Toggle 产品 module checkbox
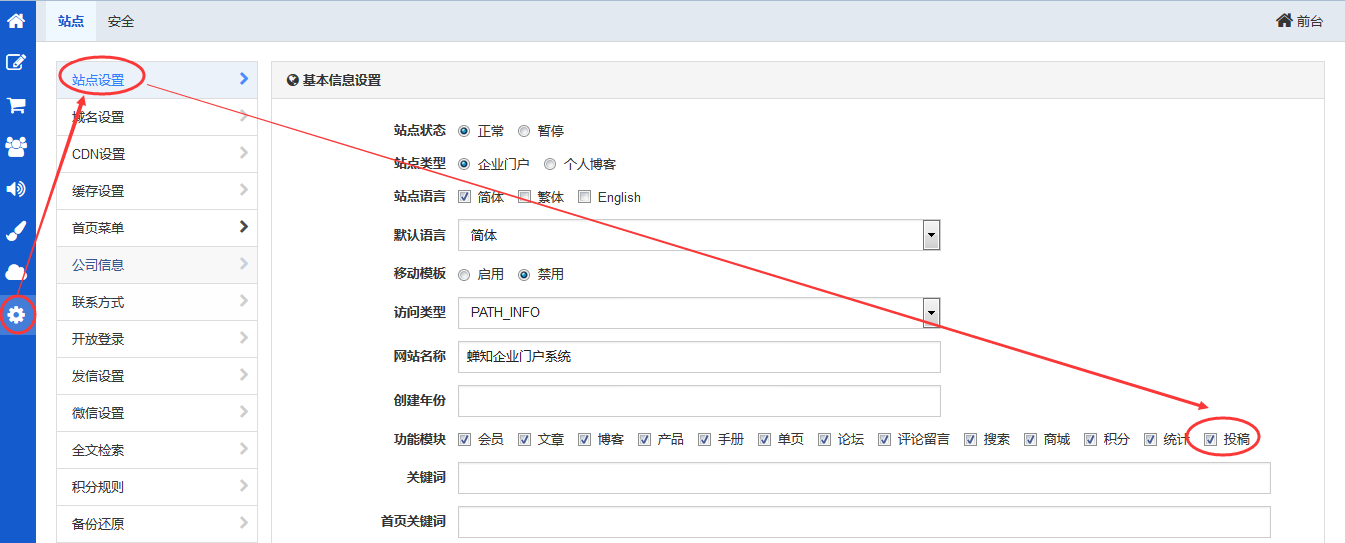 (x=644, y=439)
